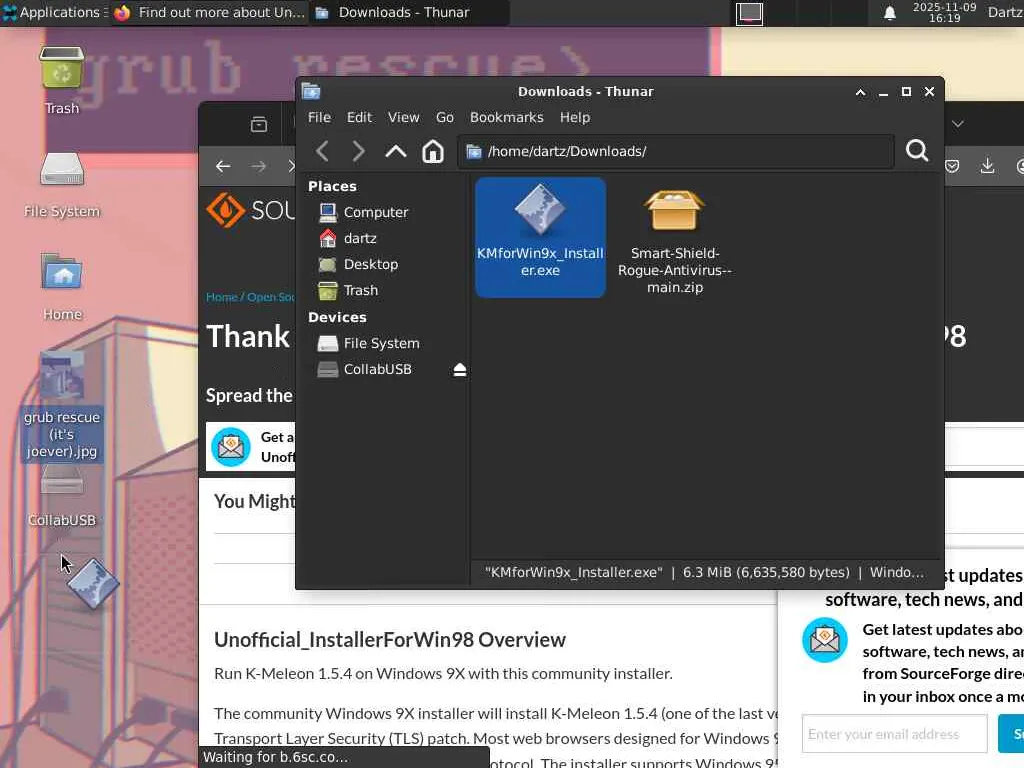Open Thunar Edit menu

click(x=359, y=118)
